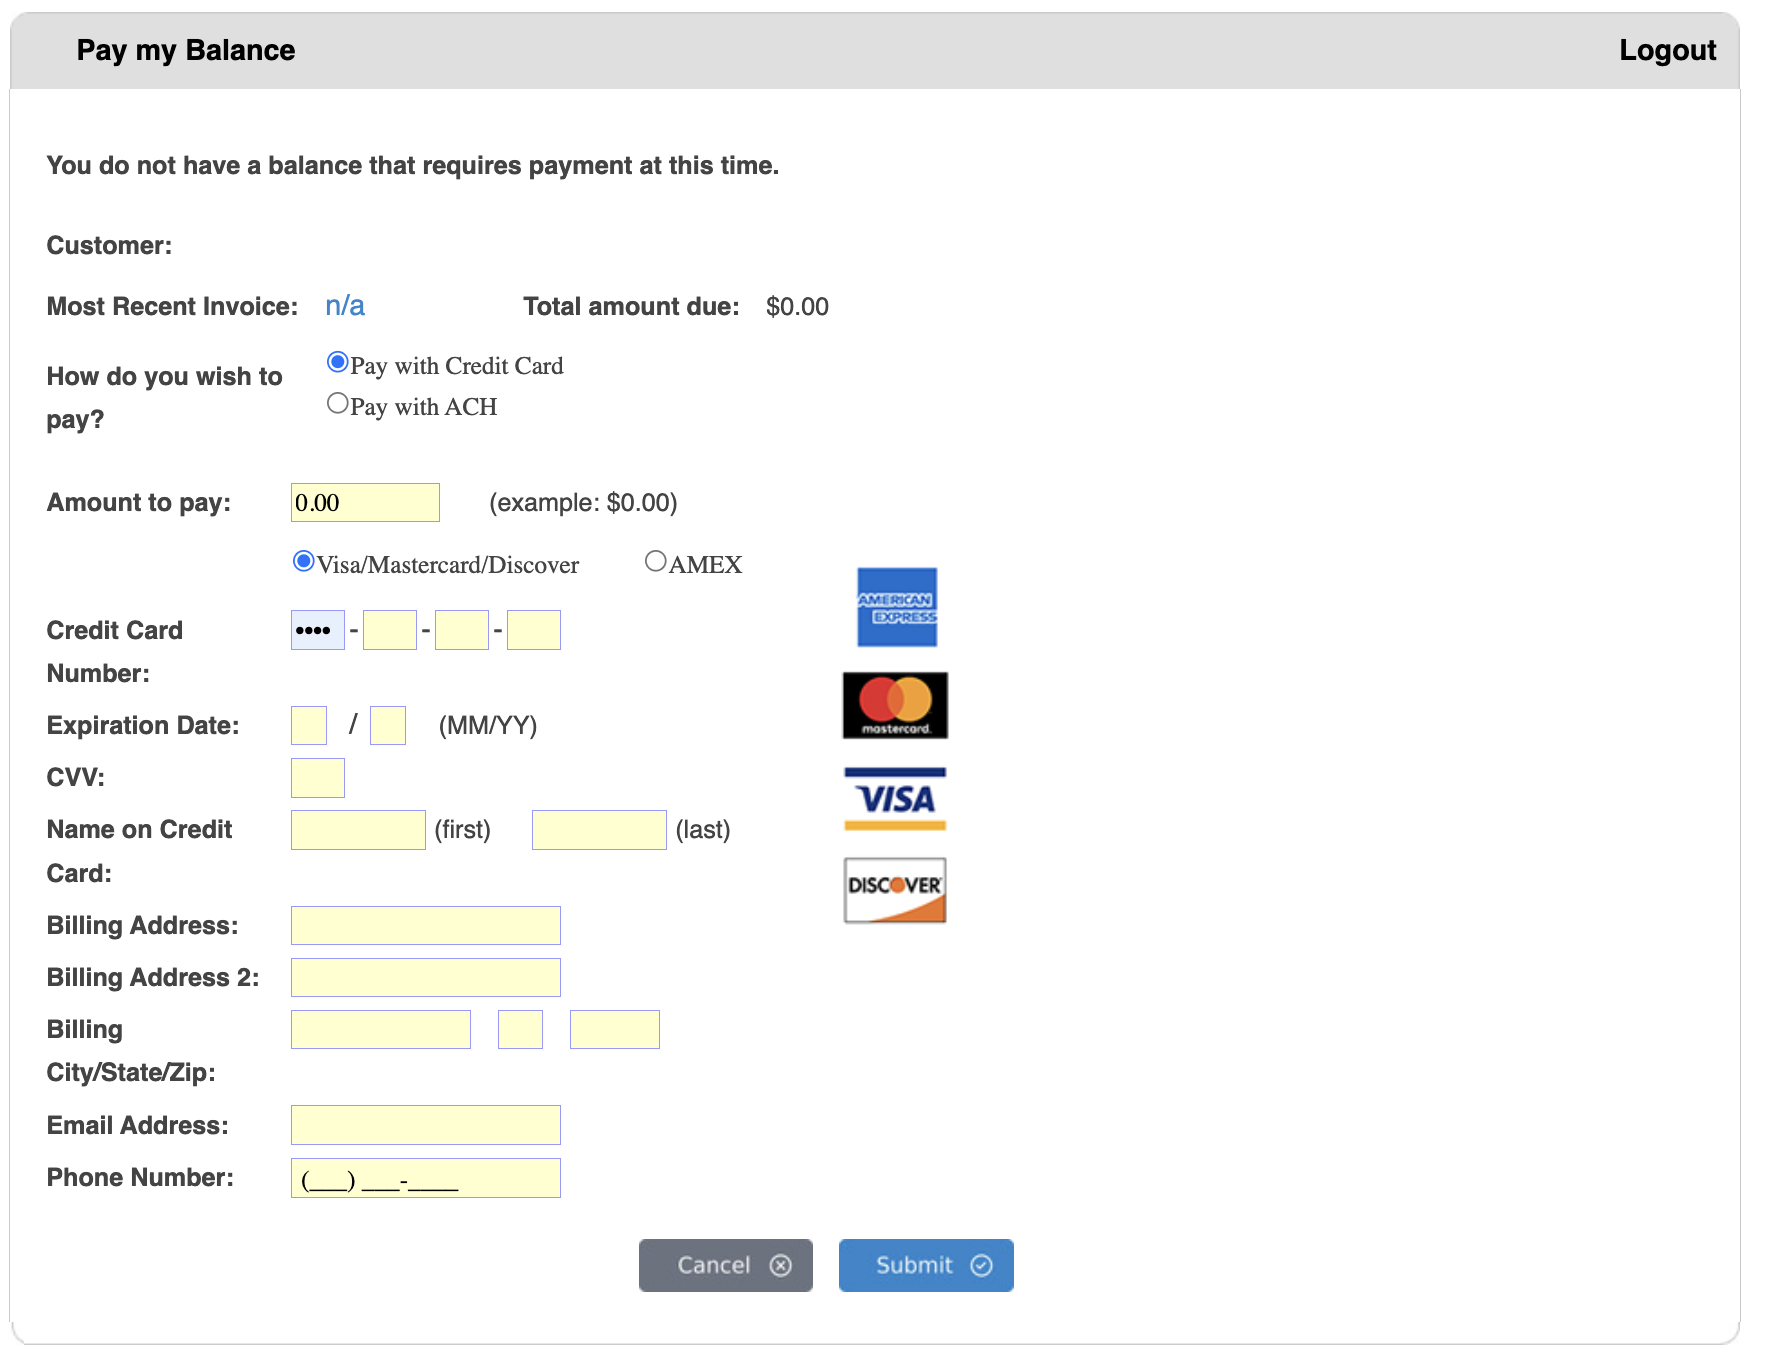The width and height of the screenshot is (1766, 1362).
Task: Click Logout in the header
Action: [x=1667, y=49]
